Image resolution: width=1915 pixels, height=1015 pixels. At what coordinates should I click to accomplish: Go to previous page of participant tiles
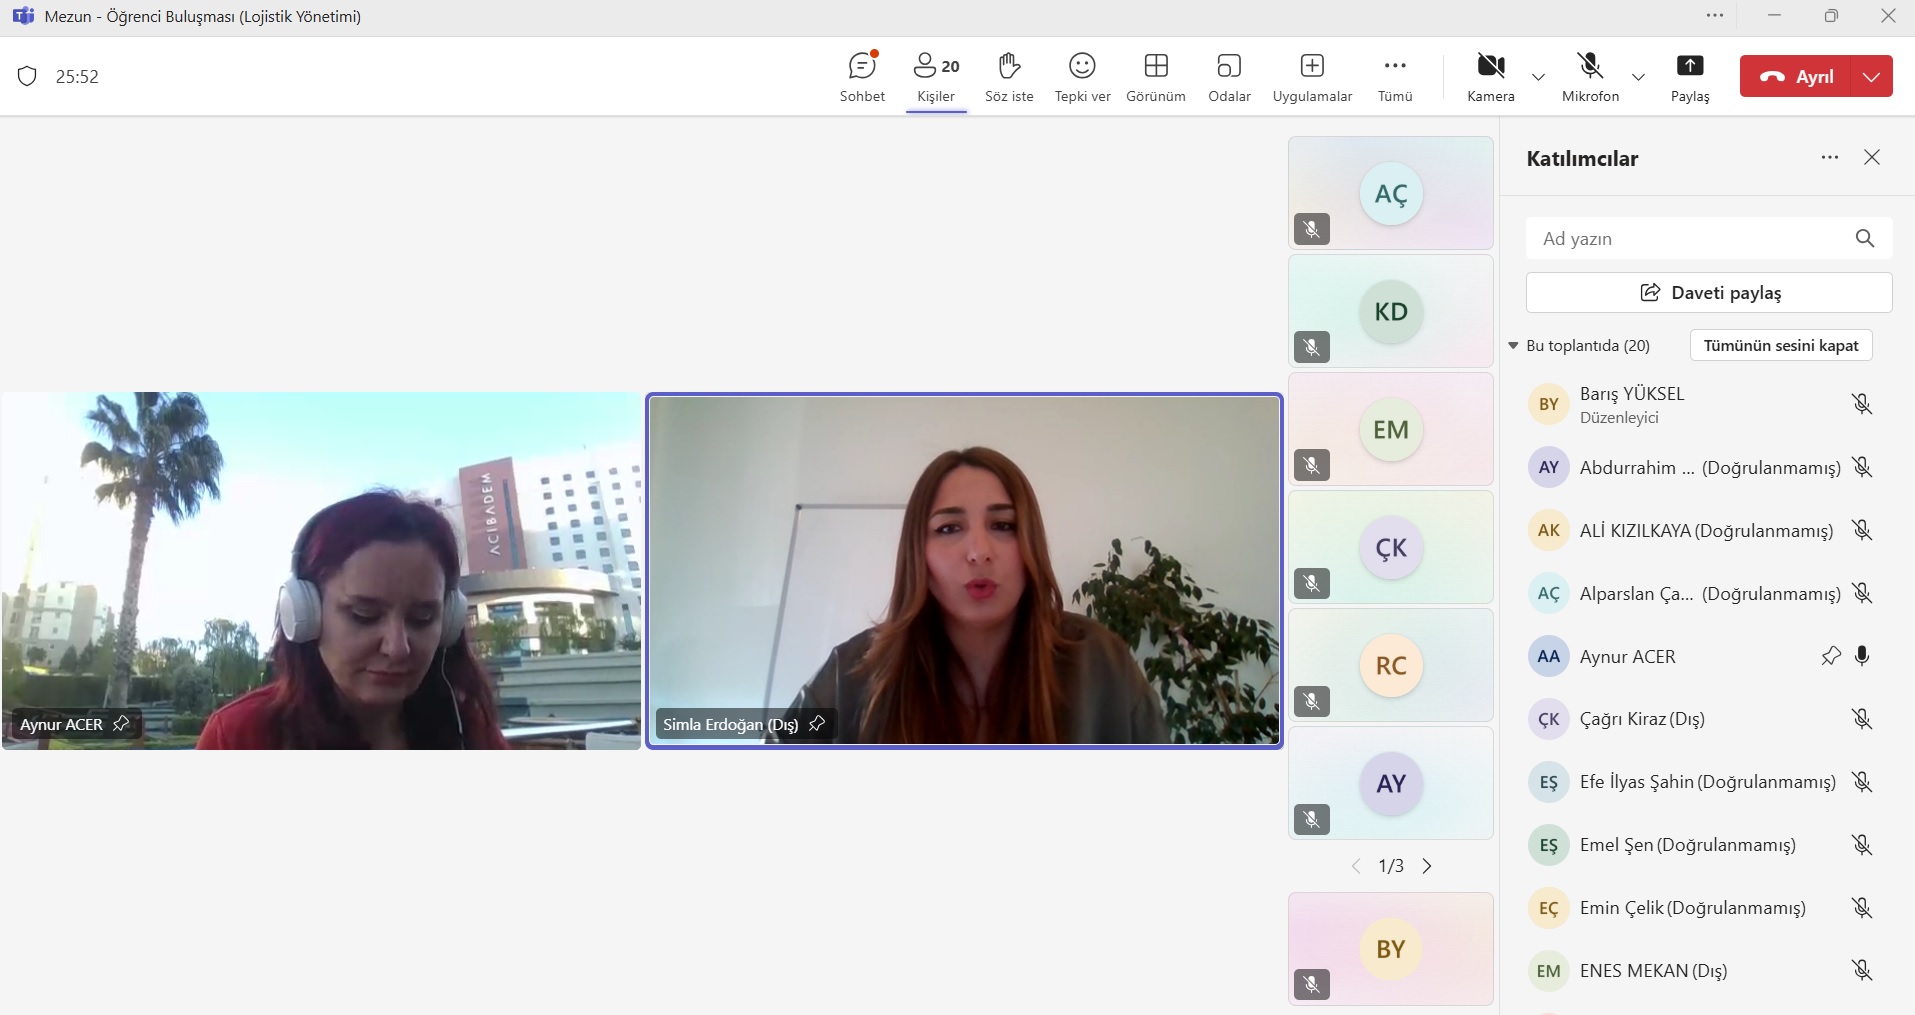pyautogui.click(x=1356, y=866)
